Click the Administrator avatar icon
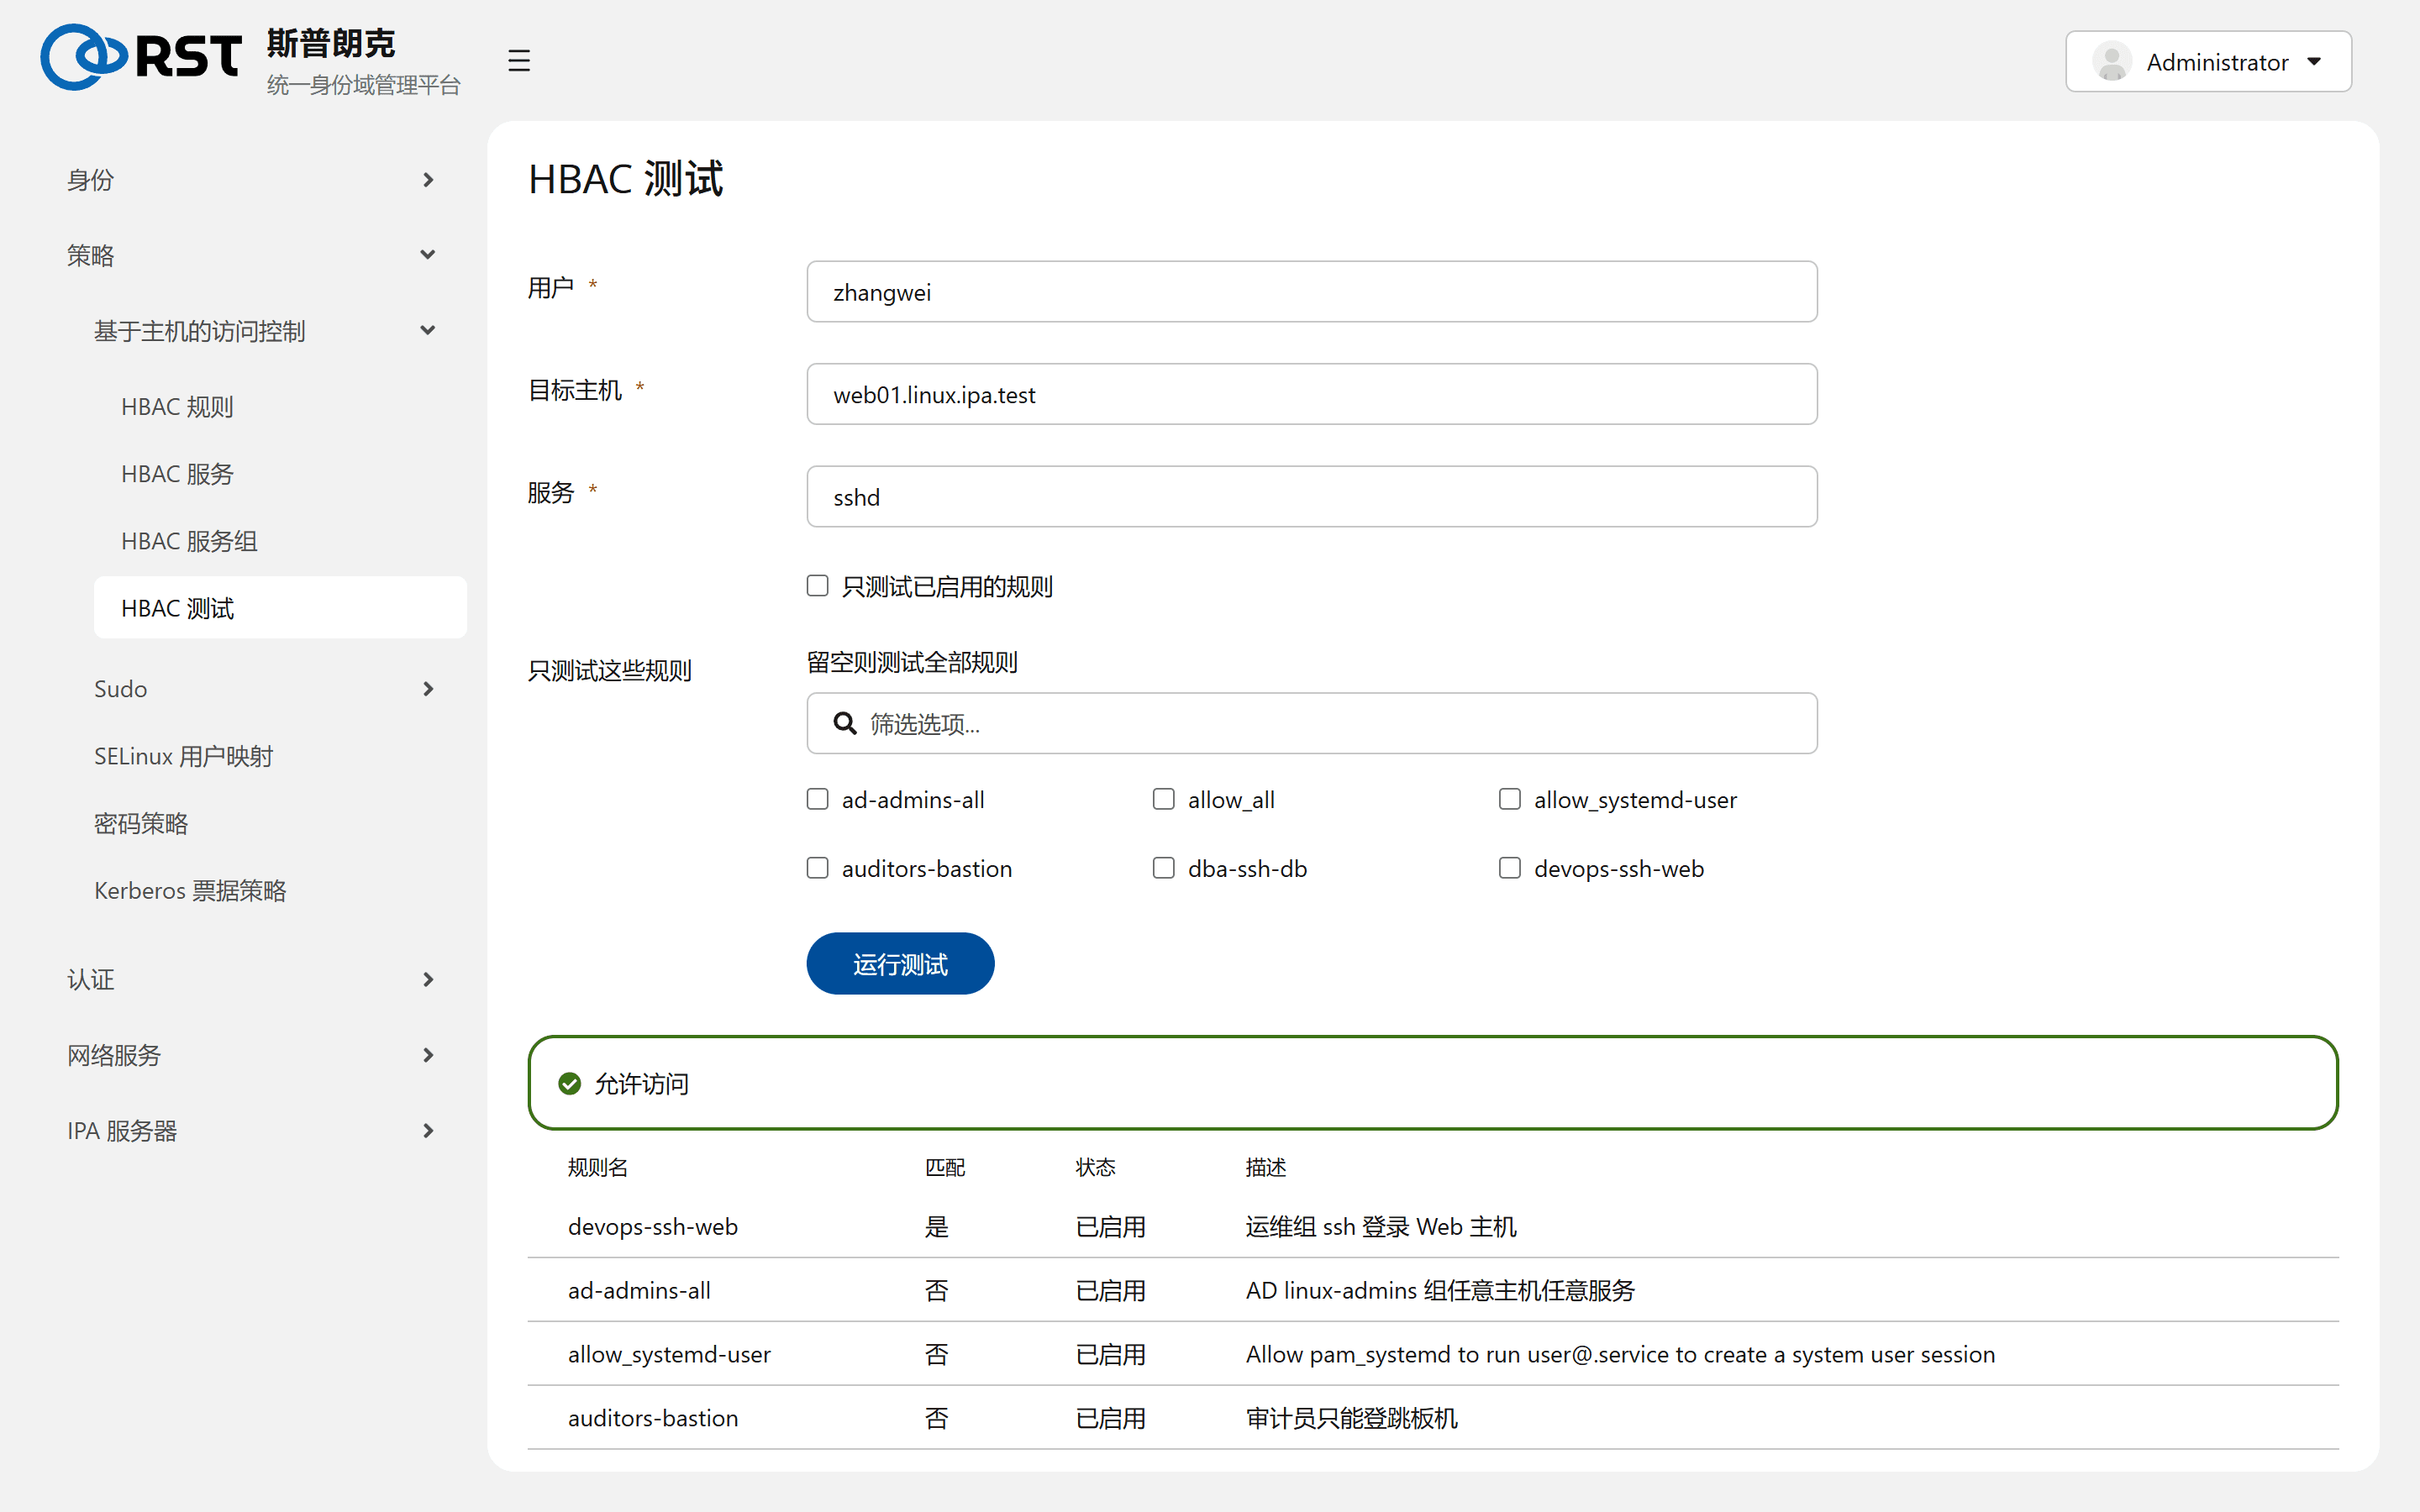The image size is (2420, 1512). click(x=2111, y=62)
